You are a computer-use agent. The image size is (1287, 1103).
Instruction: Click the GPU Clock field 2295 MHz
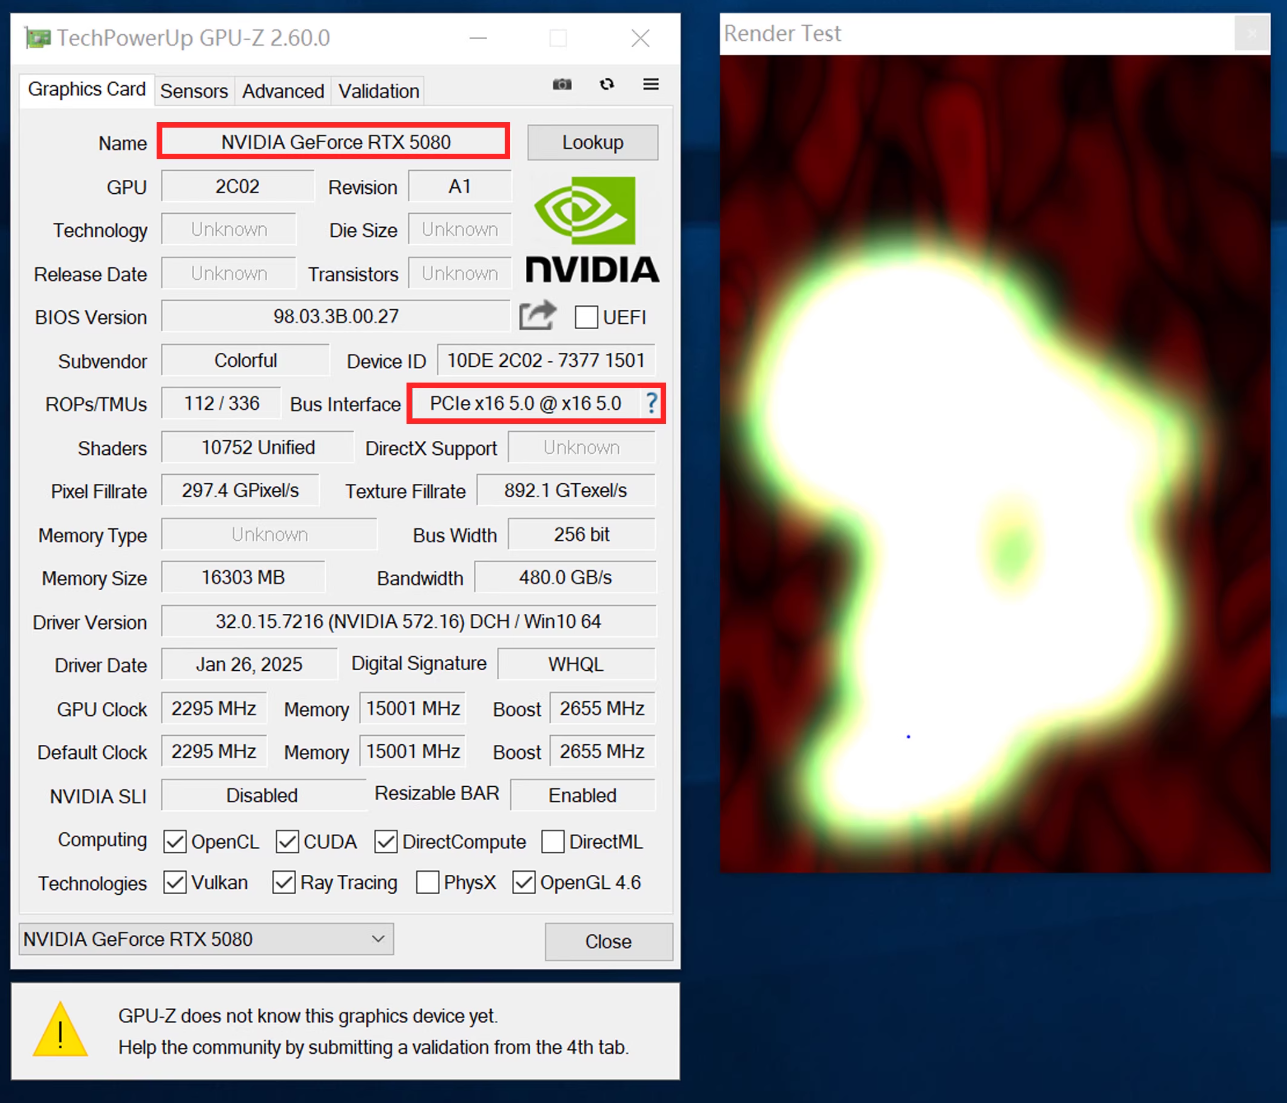[214, 709]
